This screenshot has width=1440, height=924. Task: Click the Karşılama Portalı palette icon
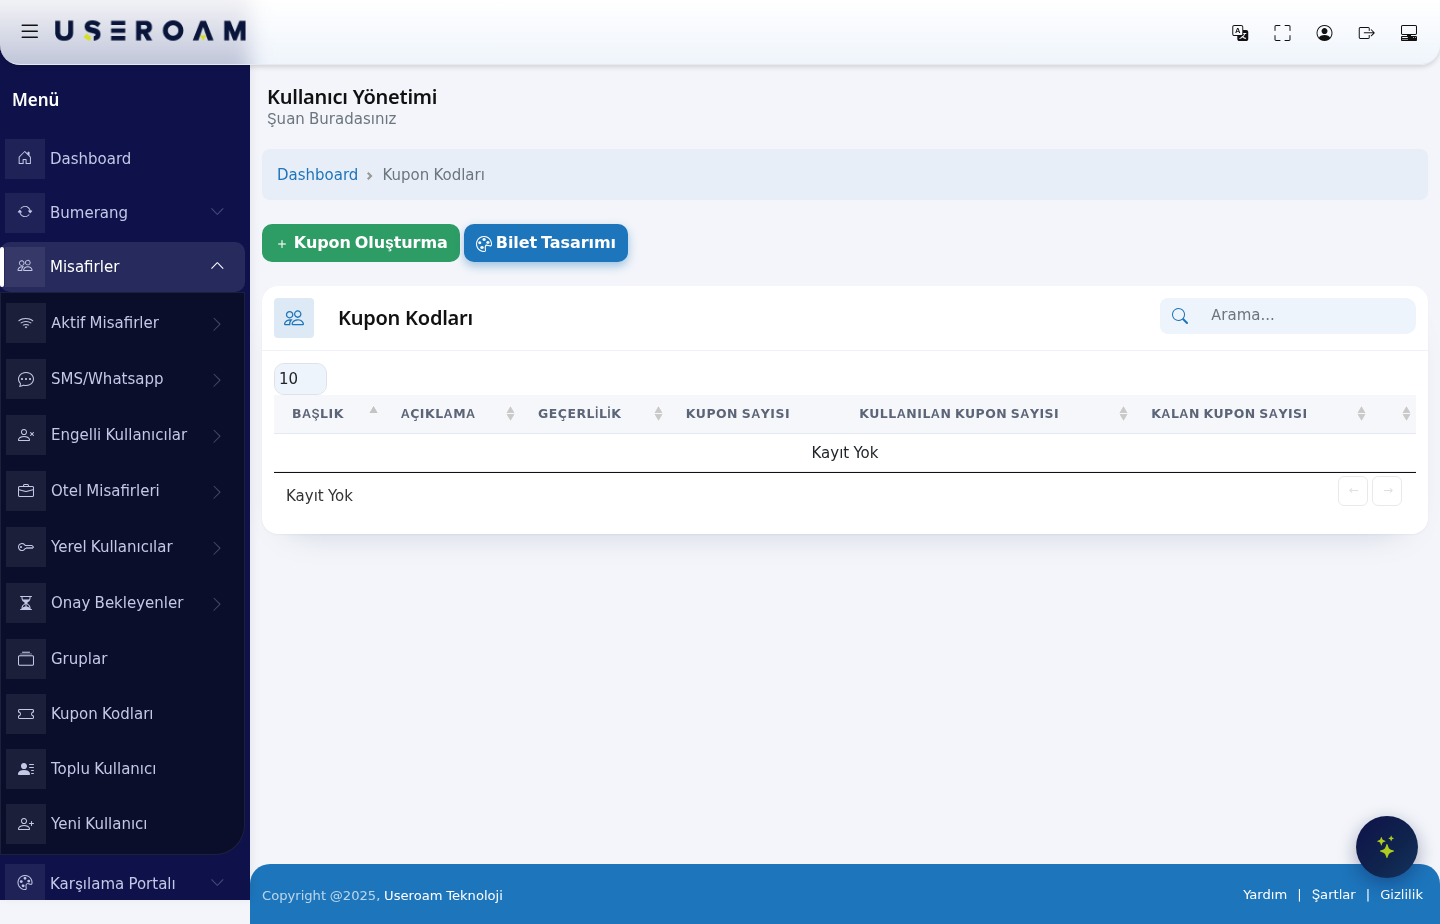25,883
